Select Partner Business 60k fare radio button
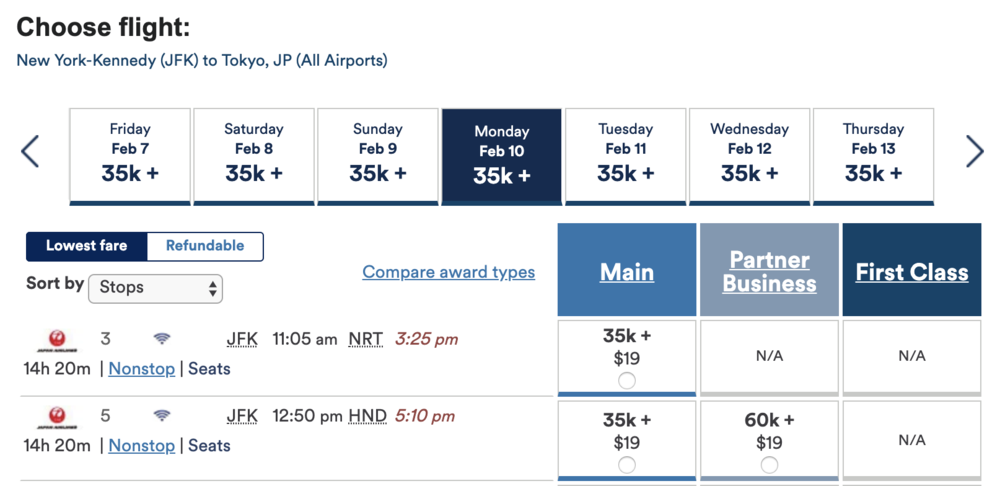The width and height of the screenshot is (1000, 486). [x=769, y=464]
